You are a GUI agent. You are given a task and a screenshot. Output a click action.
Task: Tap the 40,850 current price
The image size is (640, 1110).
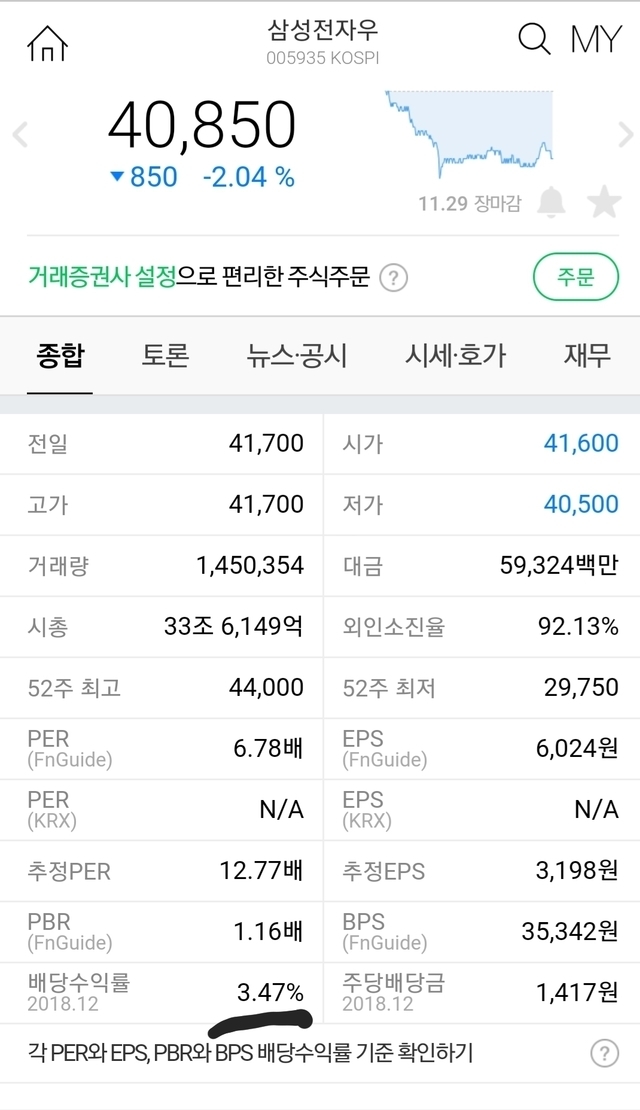pyautogui.click(x=202, y=127)
